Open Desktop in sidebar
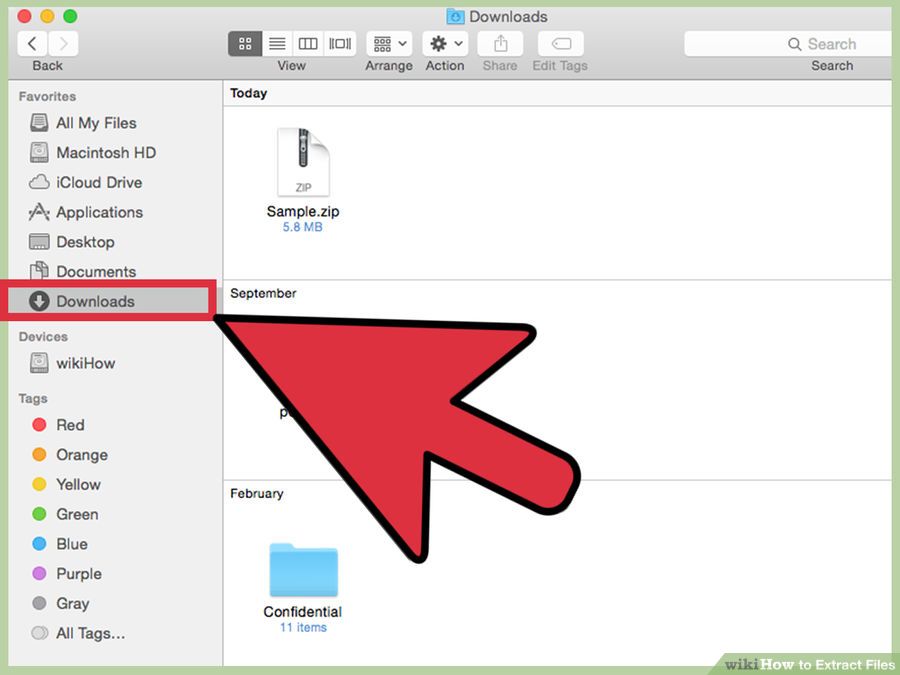The image size is (900, 675). tap(85, 242)
